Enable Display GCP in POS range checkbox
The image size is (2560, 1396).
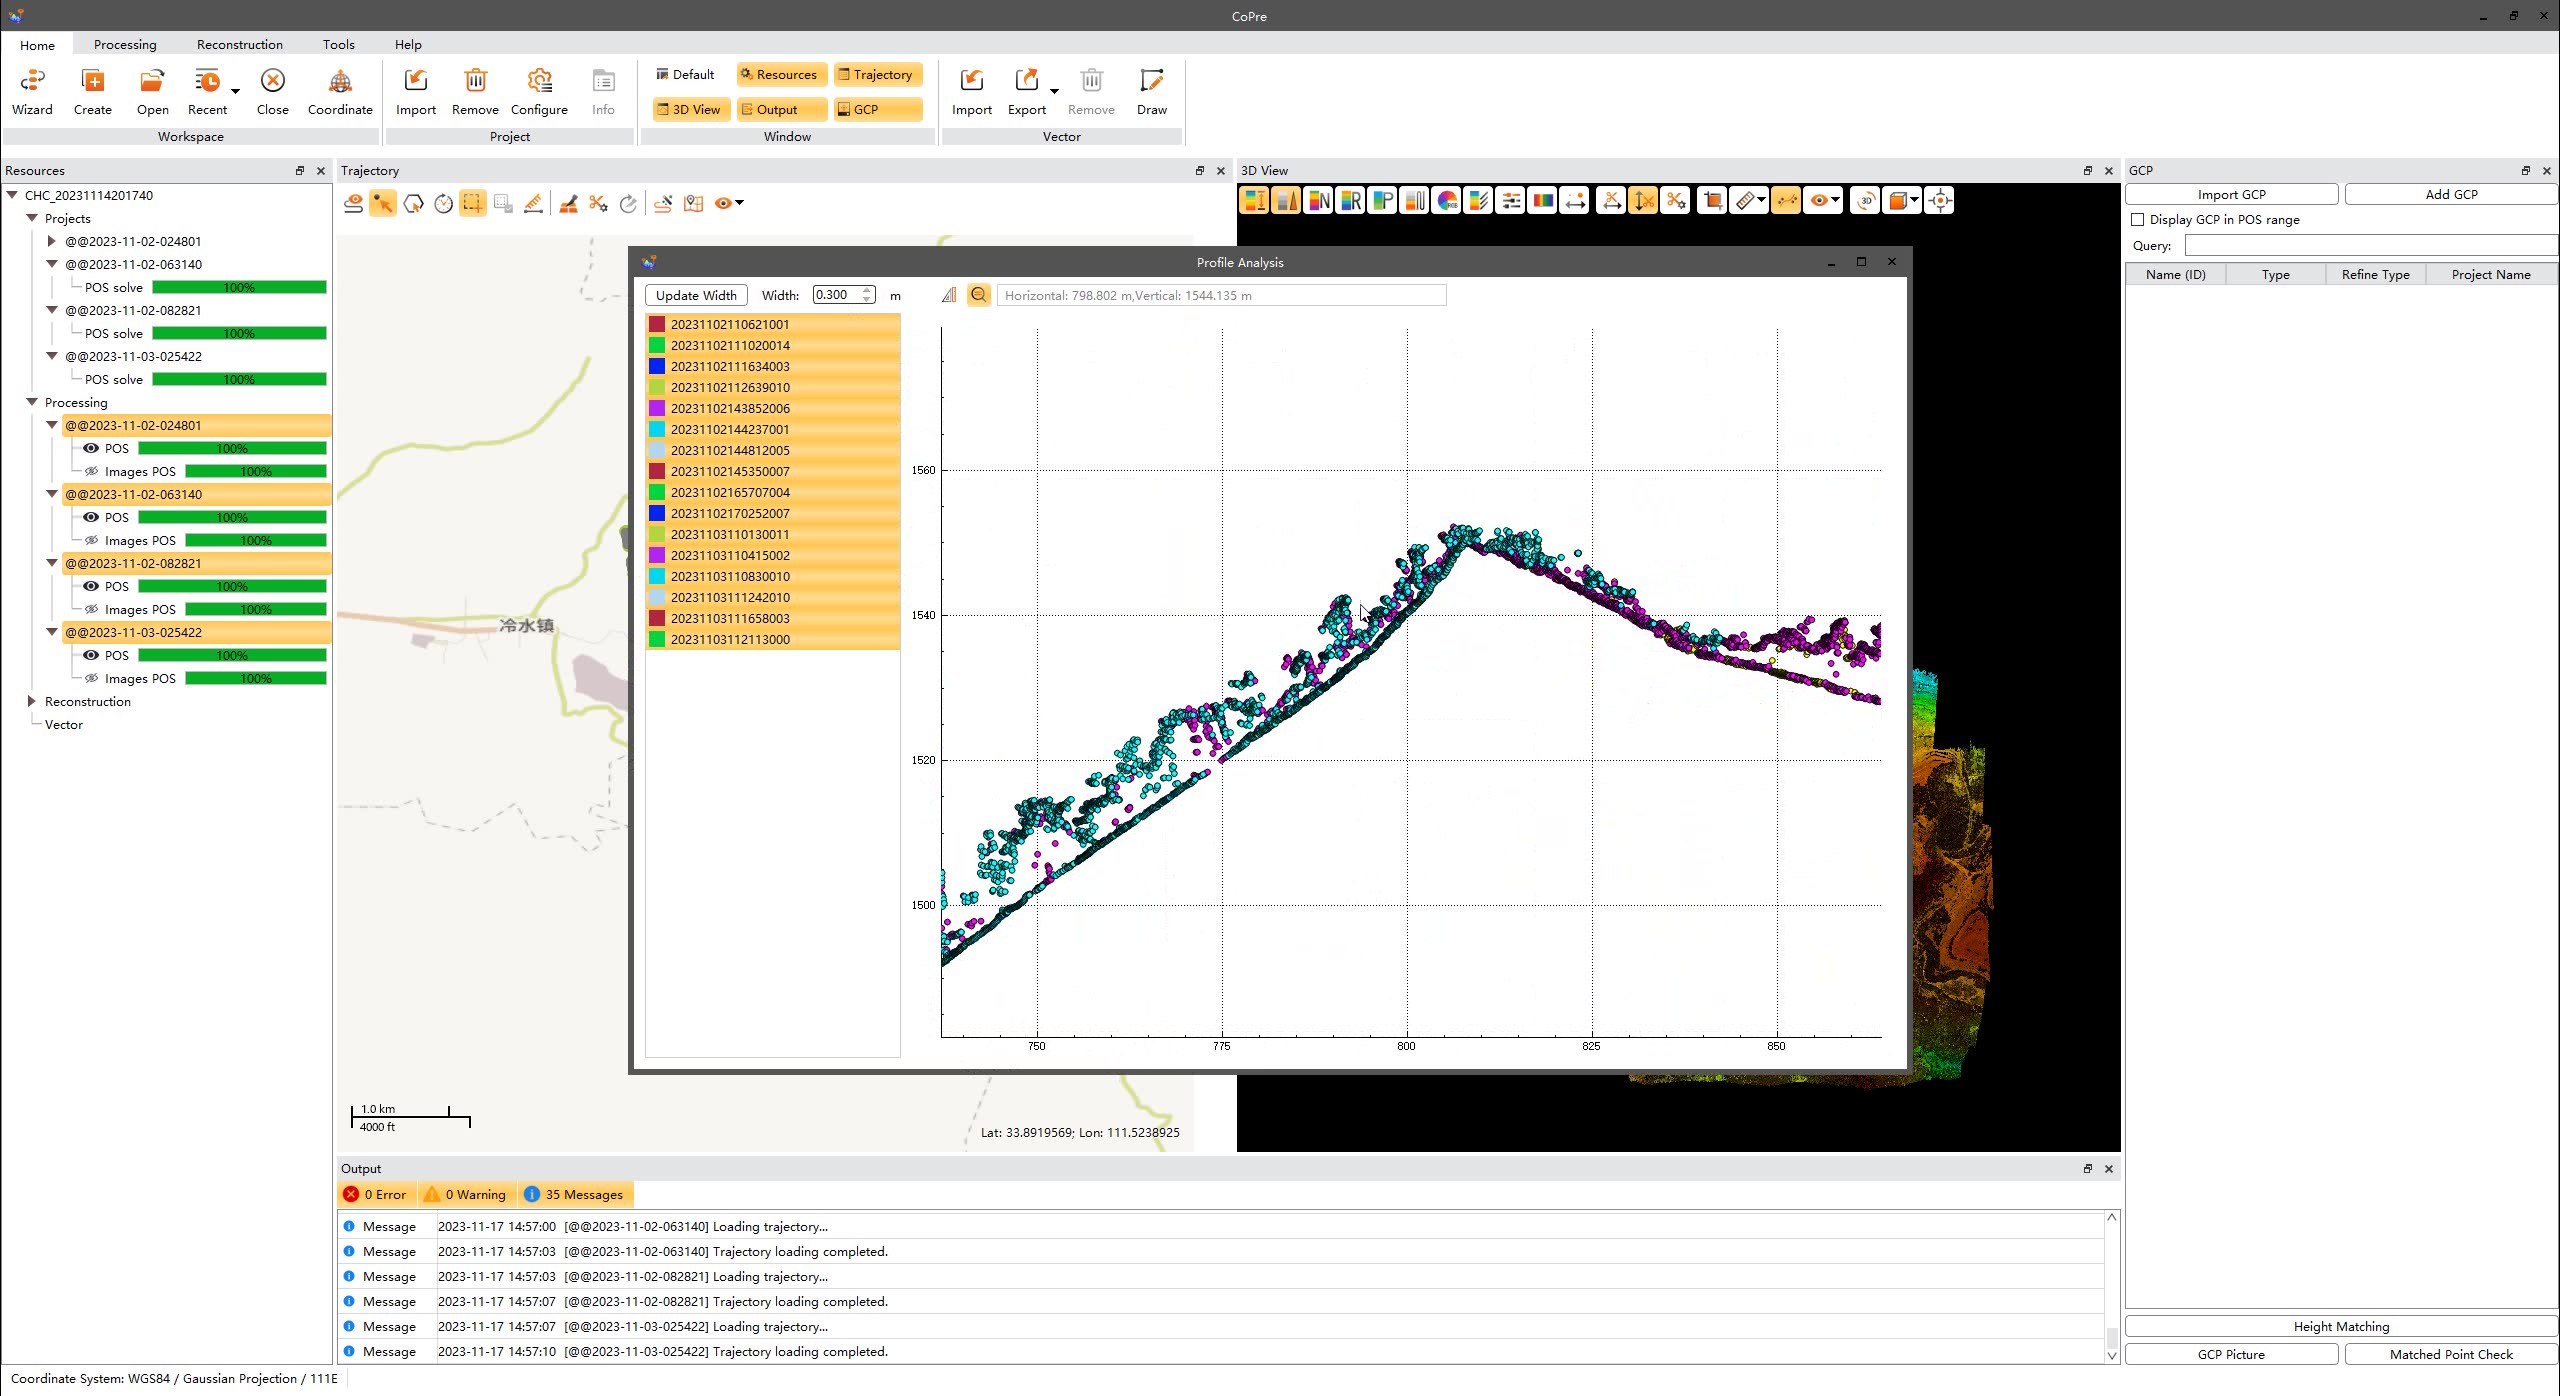2137,220
